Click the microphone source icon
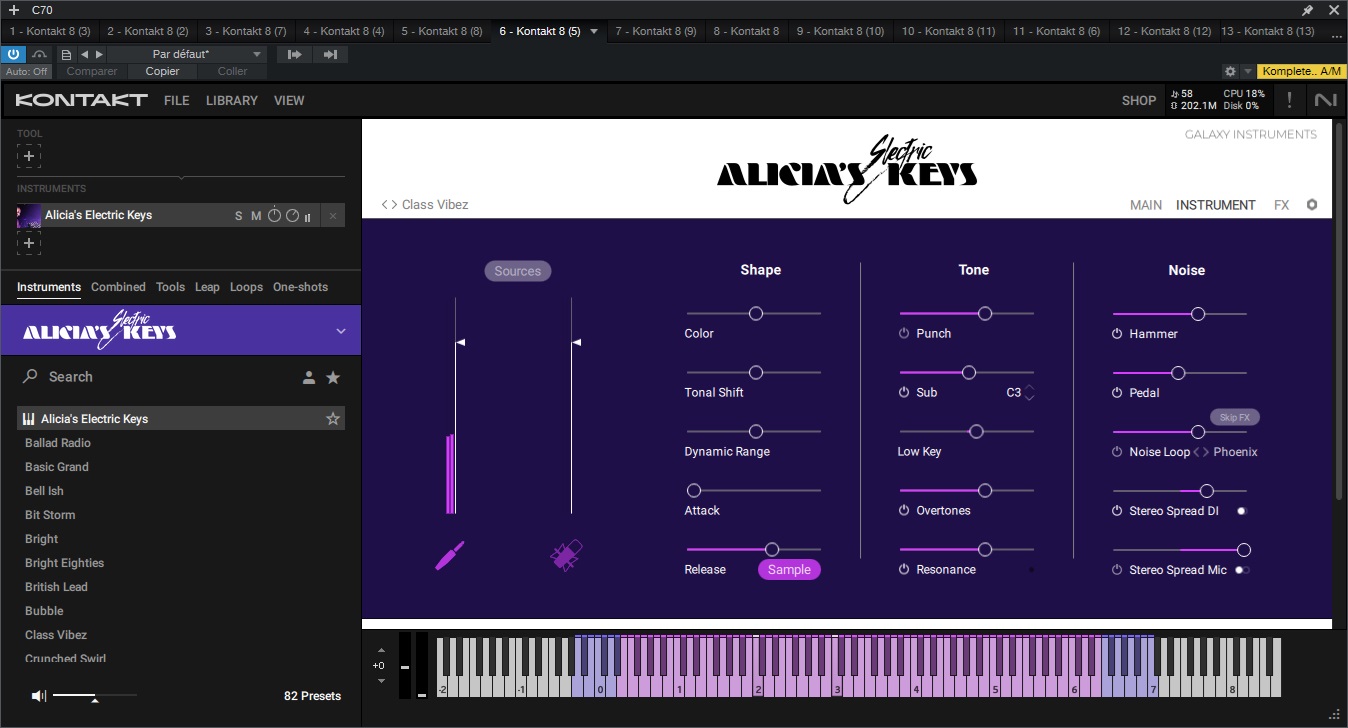Screen dimensions: 1348x728 click(x=566, y=556)
